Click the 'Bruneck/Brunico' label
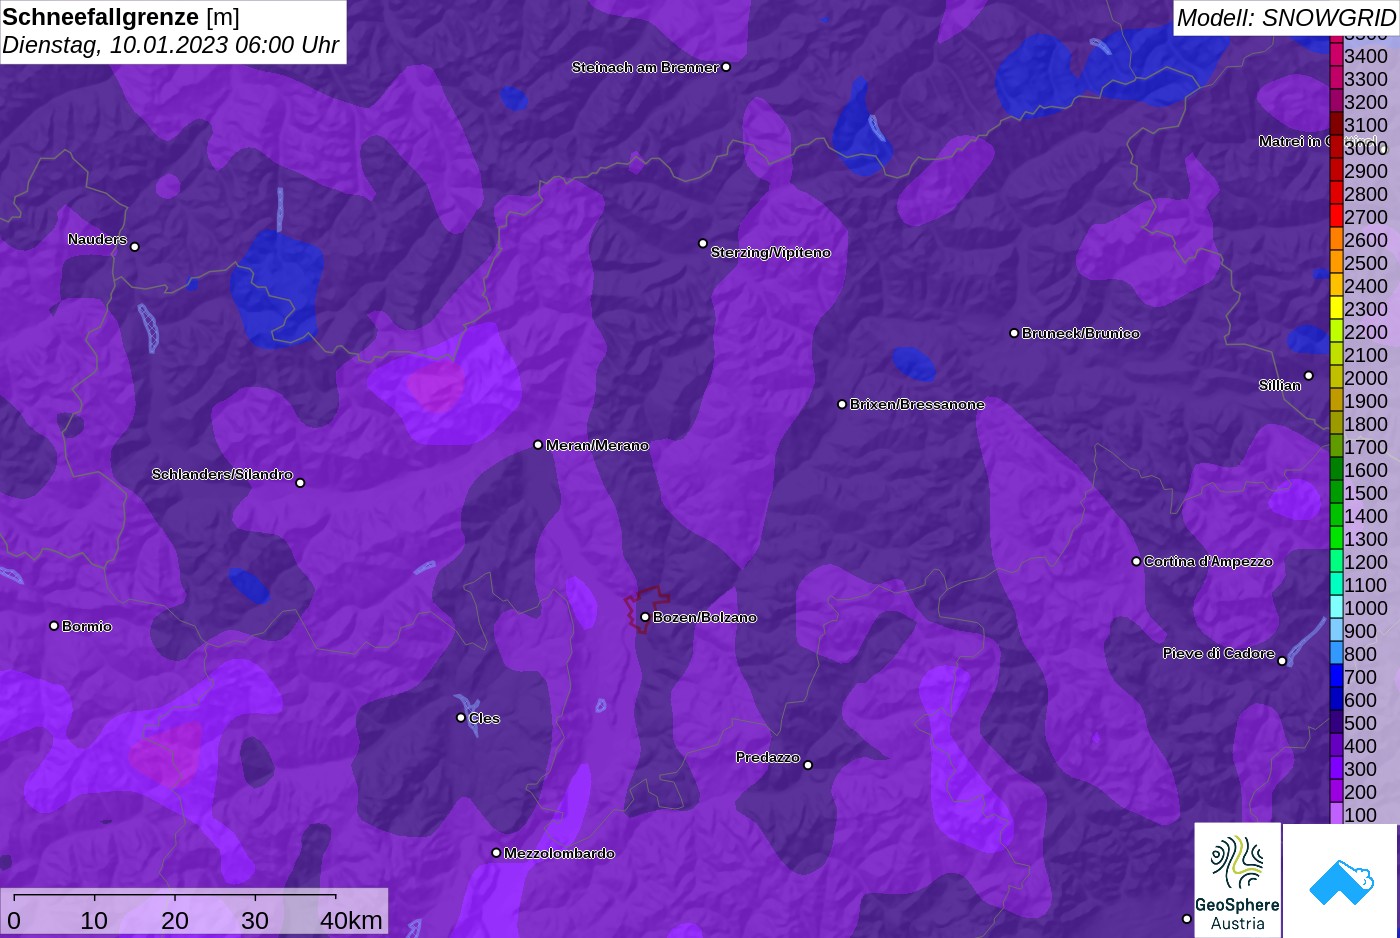 point(1081,333)
